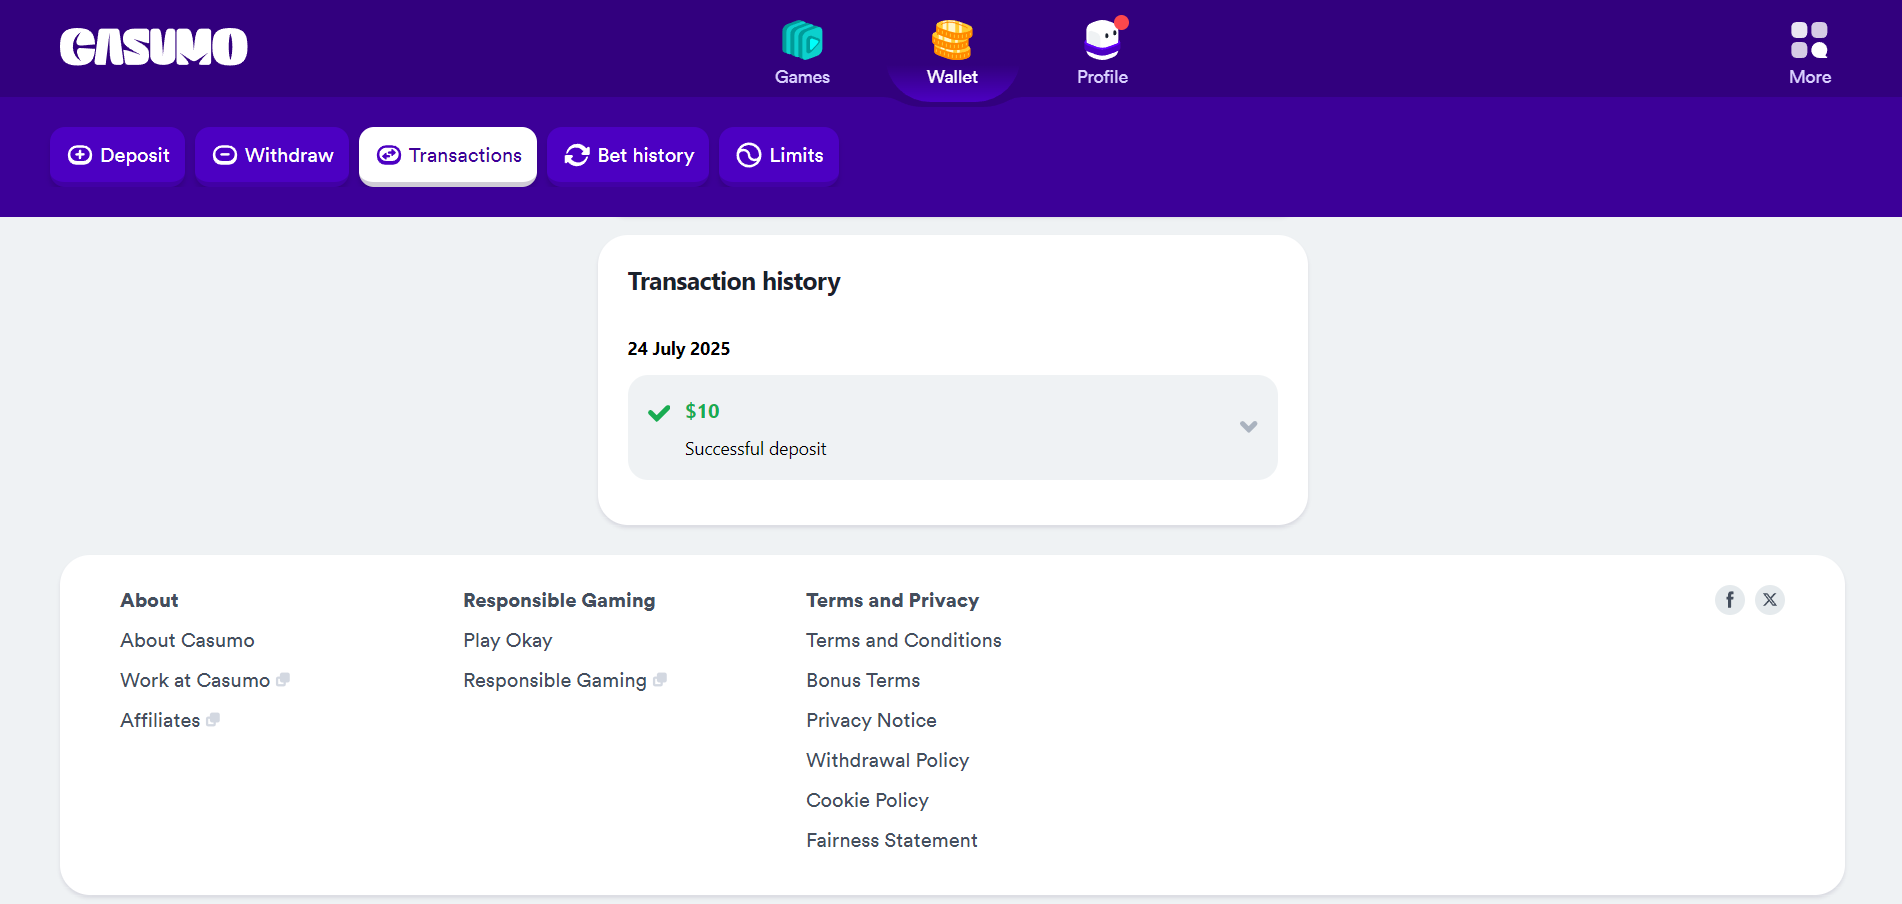Open the Facebook social icon
This screenshot has height=904, width=1902.
click(x=1730, y=600)
